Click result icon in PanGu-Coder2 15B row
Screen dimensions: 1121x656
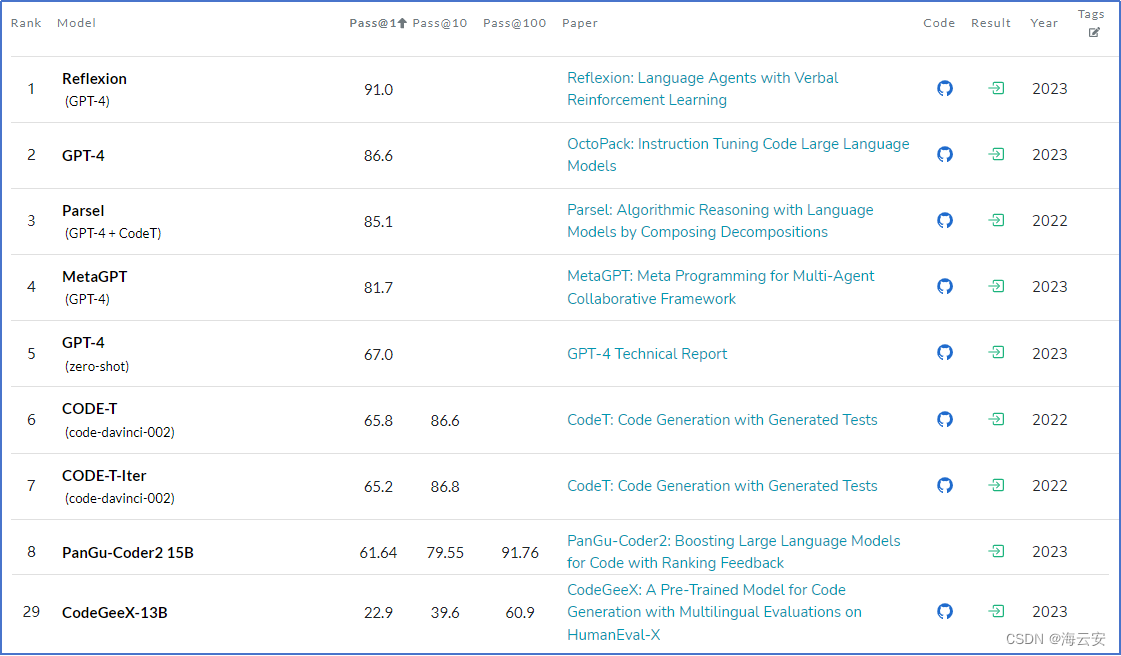(996, 552)
